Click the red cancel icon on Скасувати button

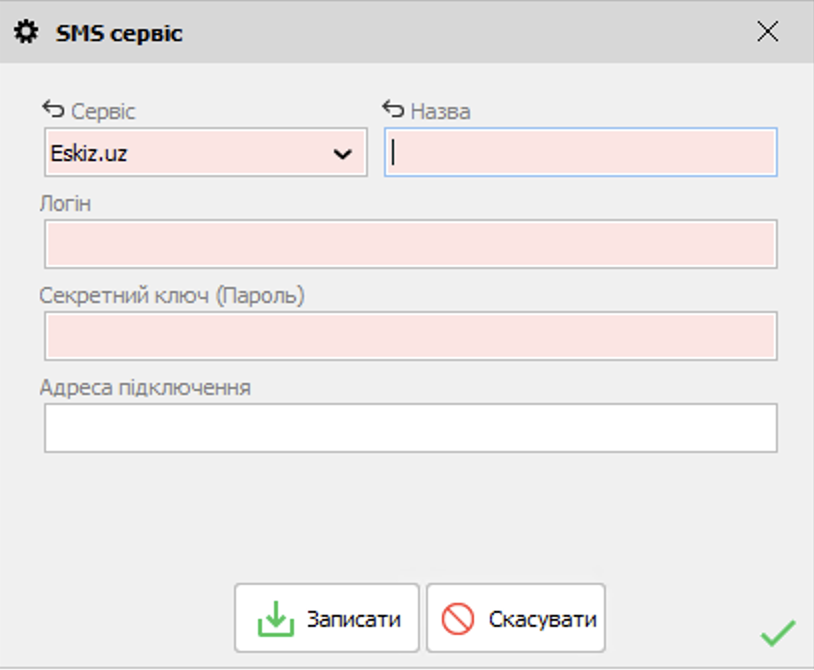(458, 617)
